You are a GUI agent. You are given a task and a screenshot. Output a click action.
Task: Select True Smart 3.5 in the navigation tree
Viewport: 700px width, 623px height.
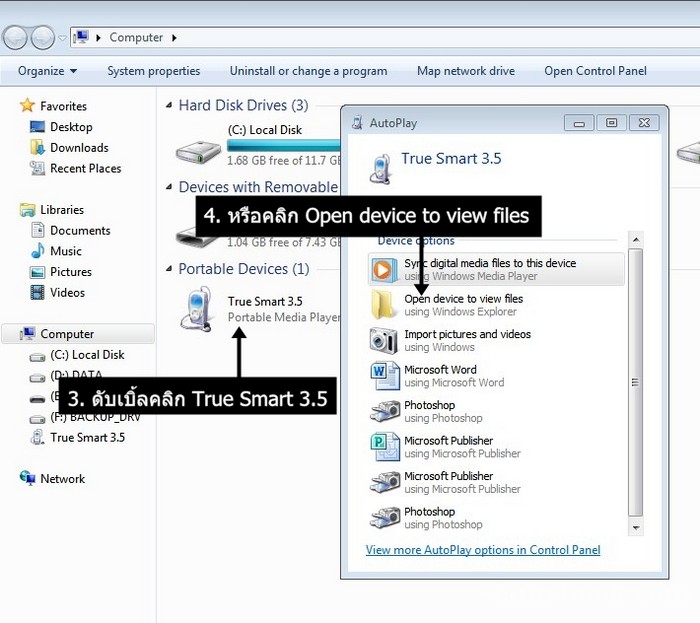[x=87, y=437]
